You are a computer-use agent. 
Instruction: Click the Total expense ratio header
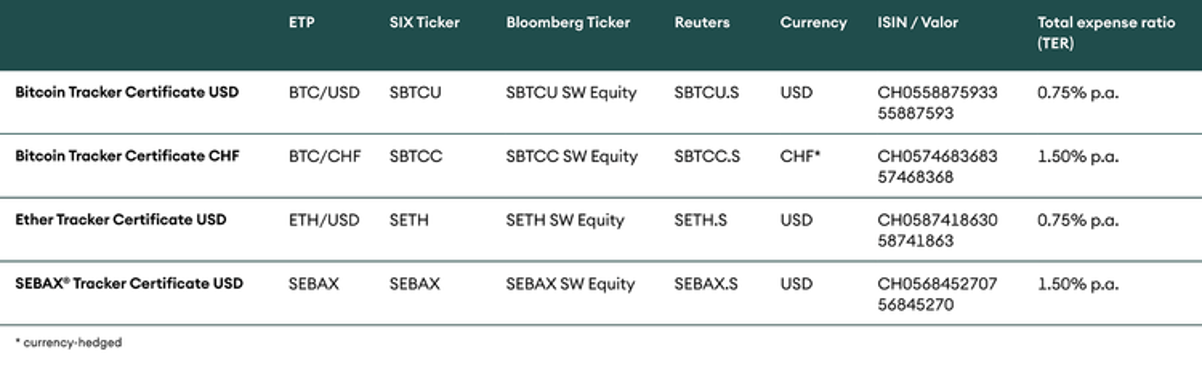[1106, 34]
